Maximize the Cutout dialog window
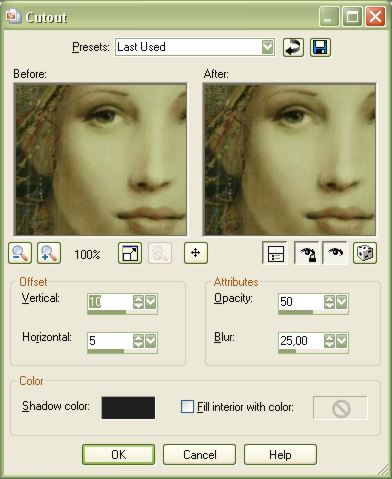Image resolution: width=392 pixels, height=479 pixels. tap(352, 17)
